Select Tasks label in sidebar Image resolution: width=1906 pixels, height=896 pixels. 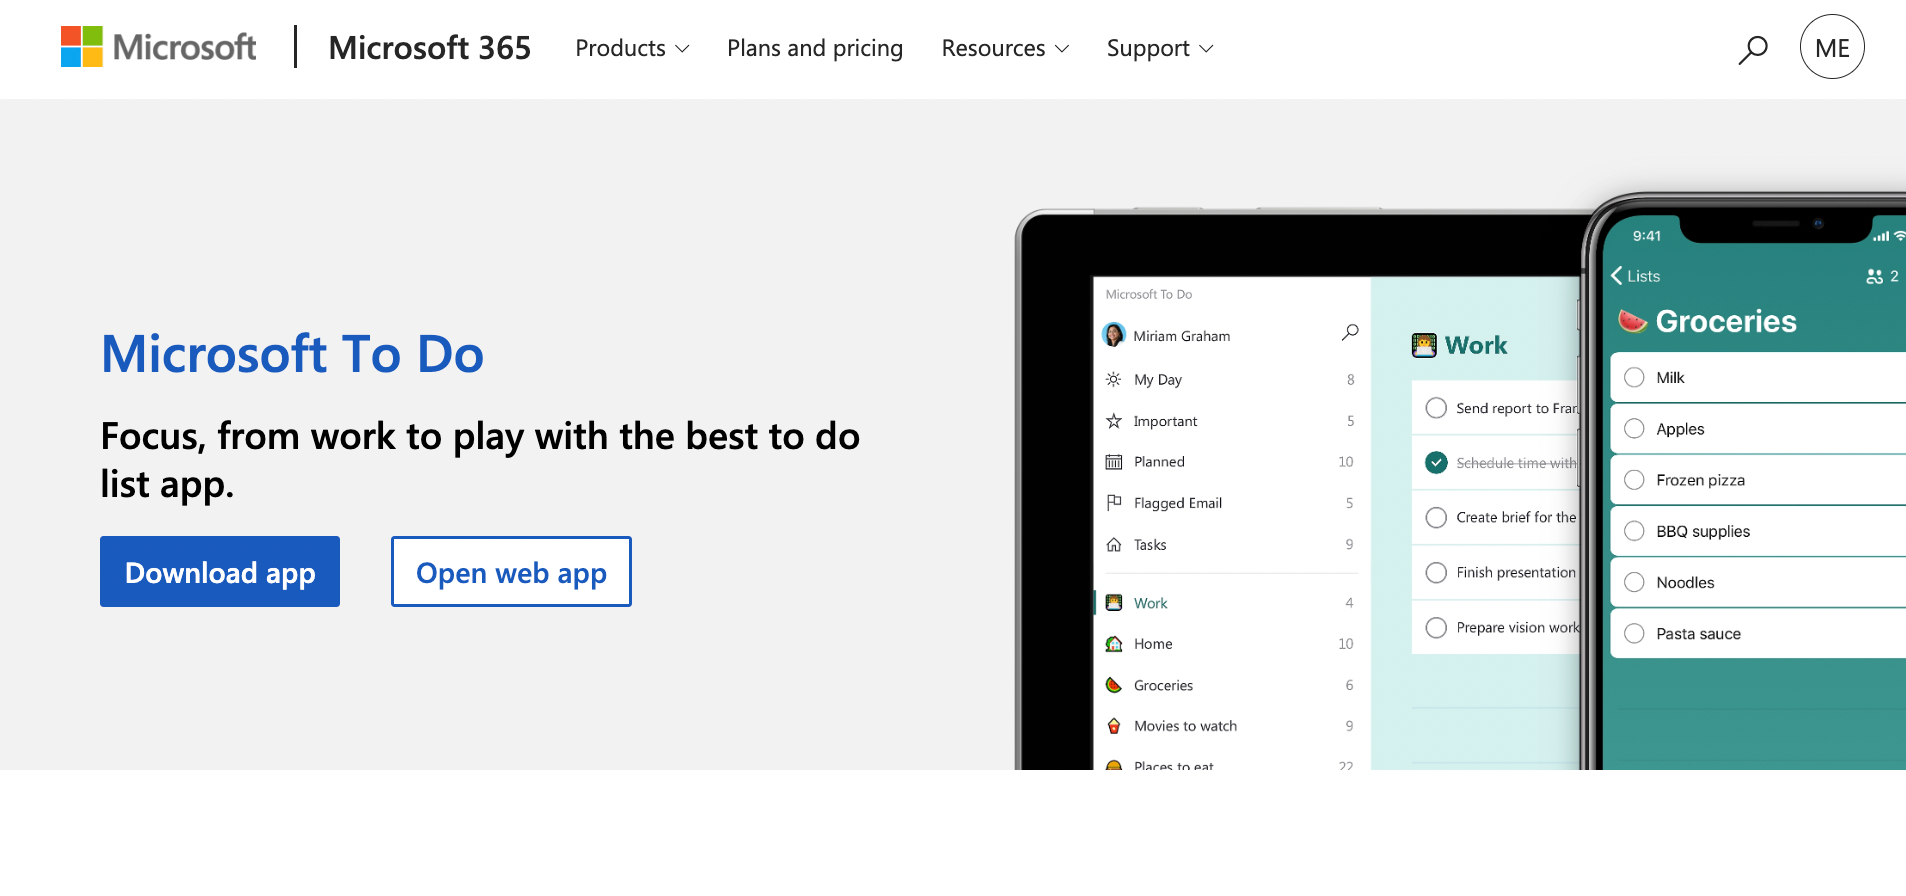pyautogui.click(x=1150, y=545)
